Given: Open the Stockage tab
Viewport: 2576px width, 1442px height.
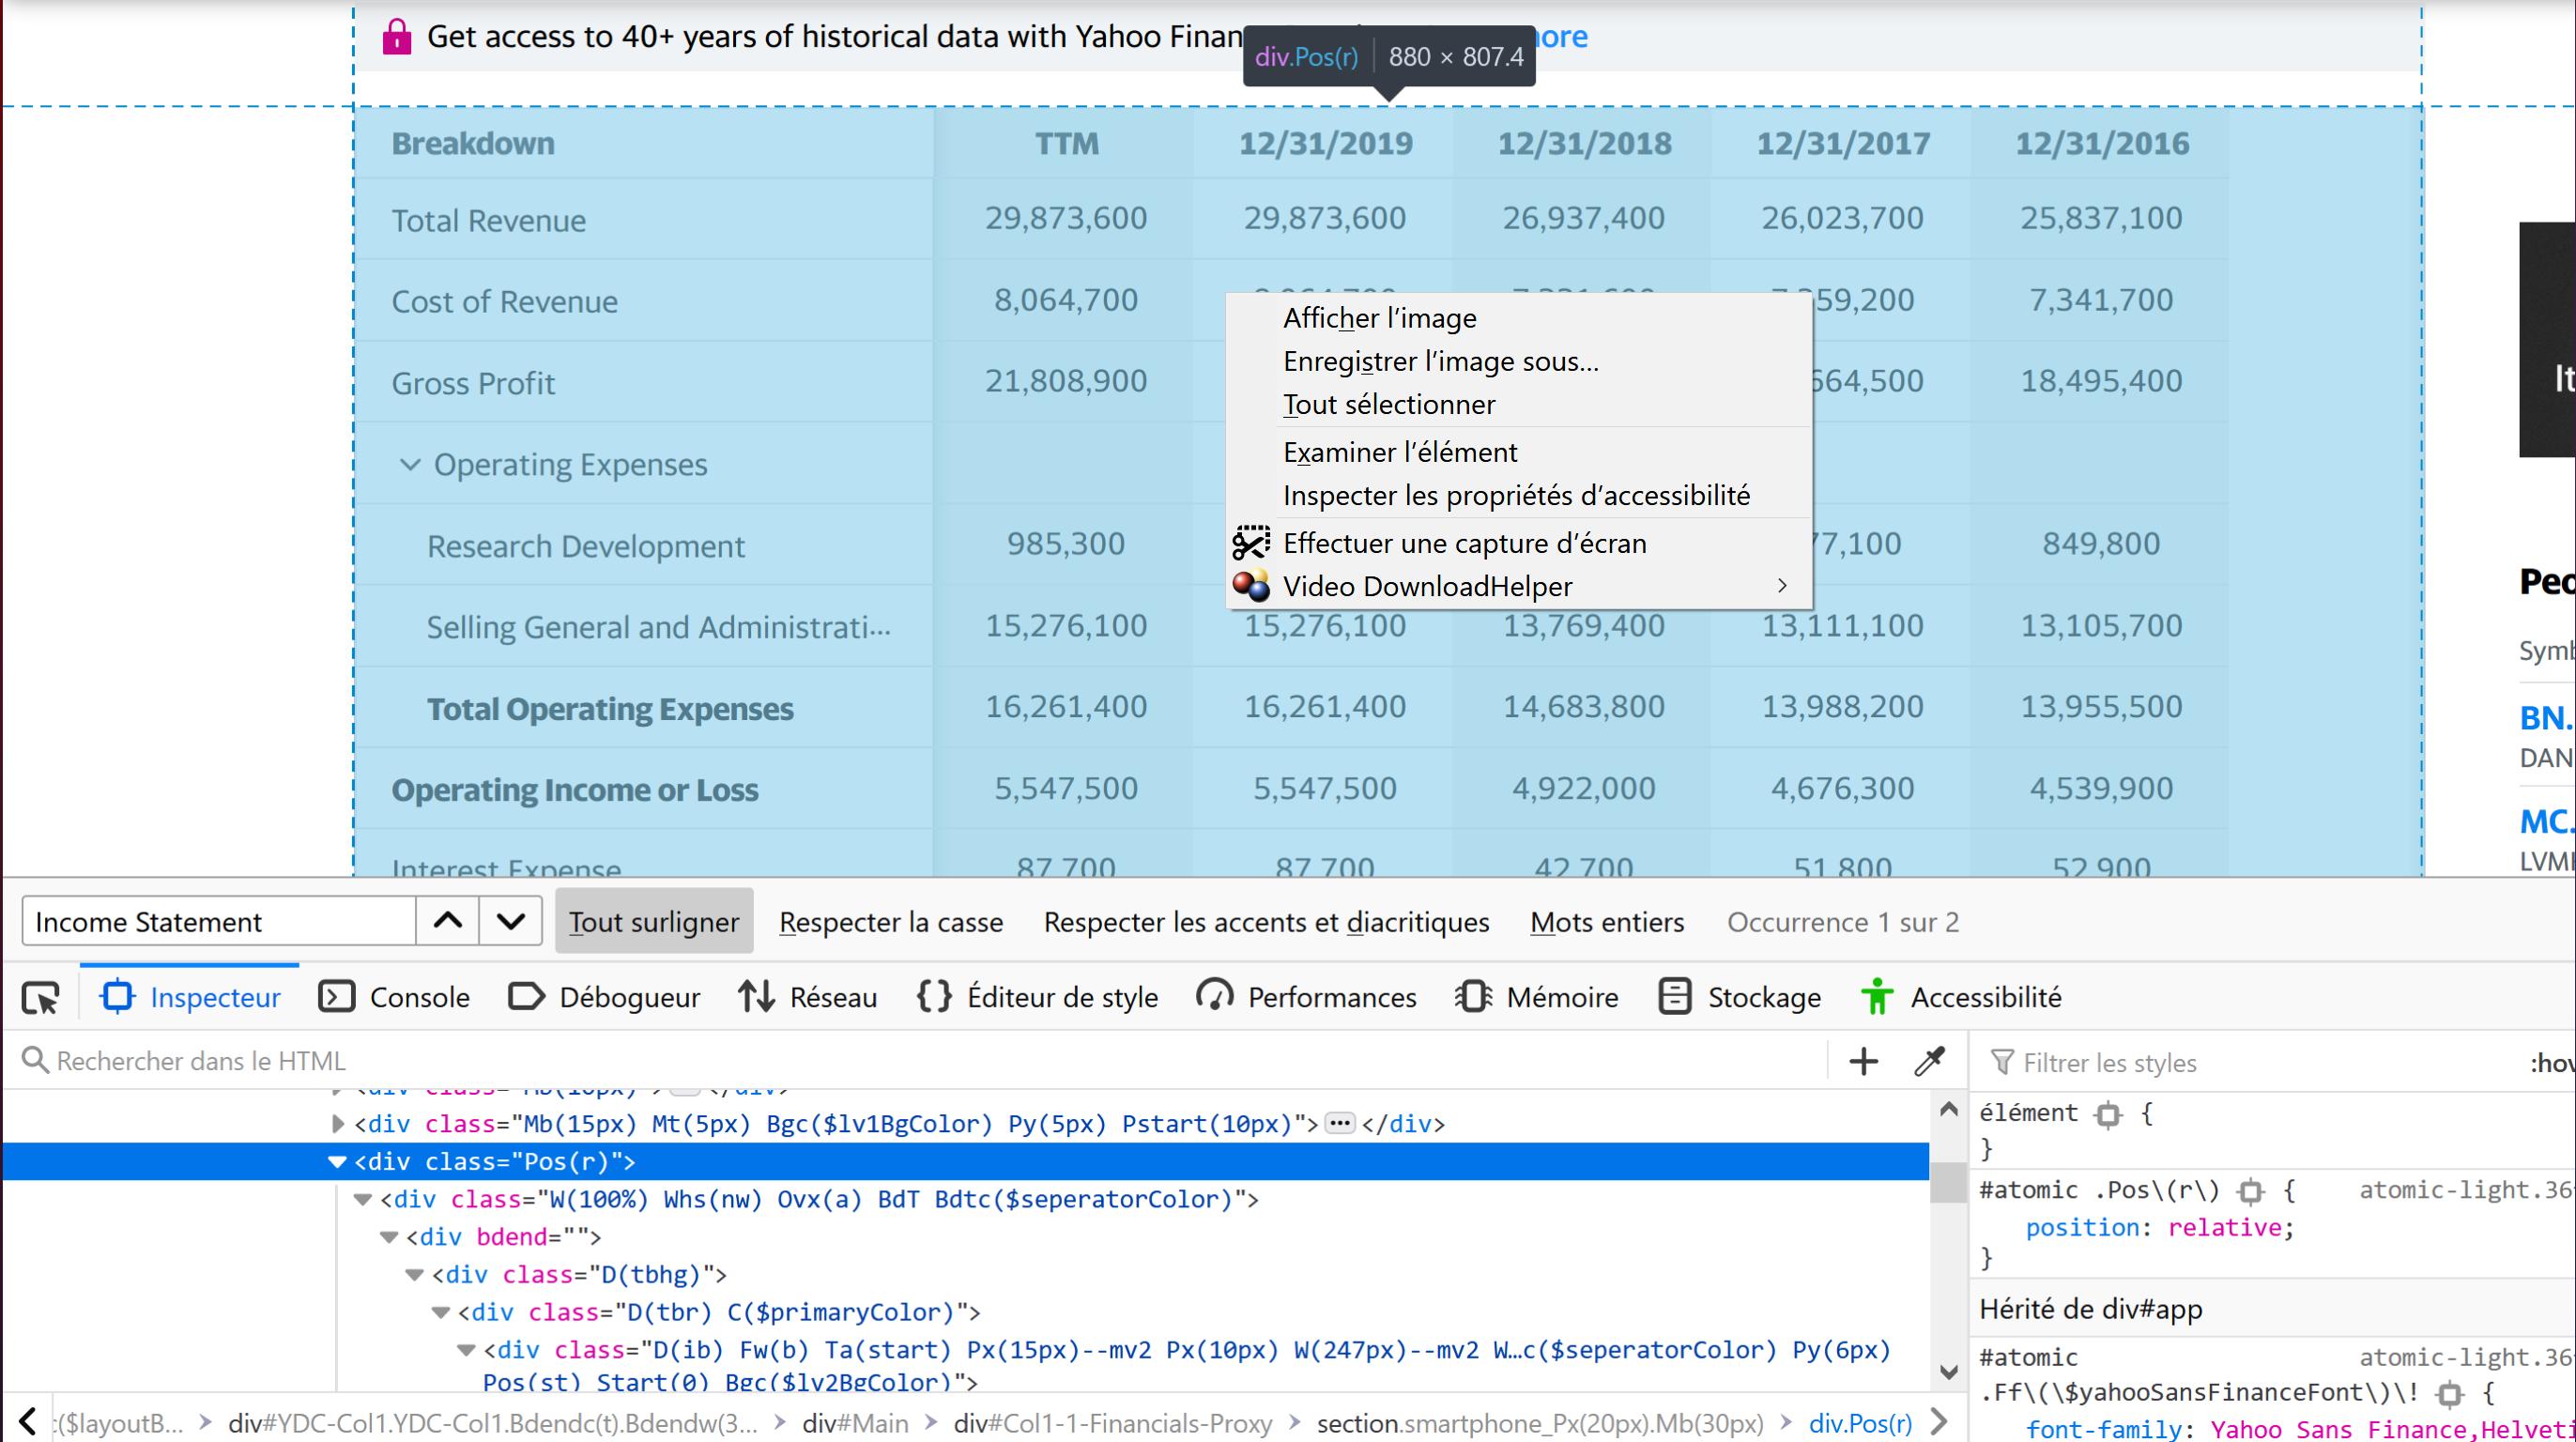Looking at the screenshot, I should (x=1740, y=997).
